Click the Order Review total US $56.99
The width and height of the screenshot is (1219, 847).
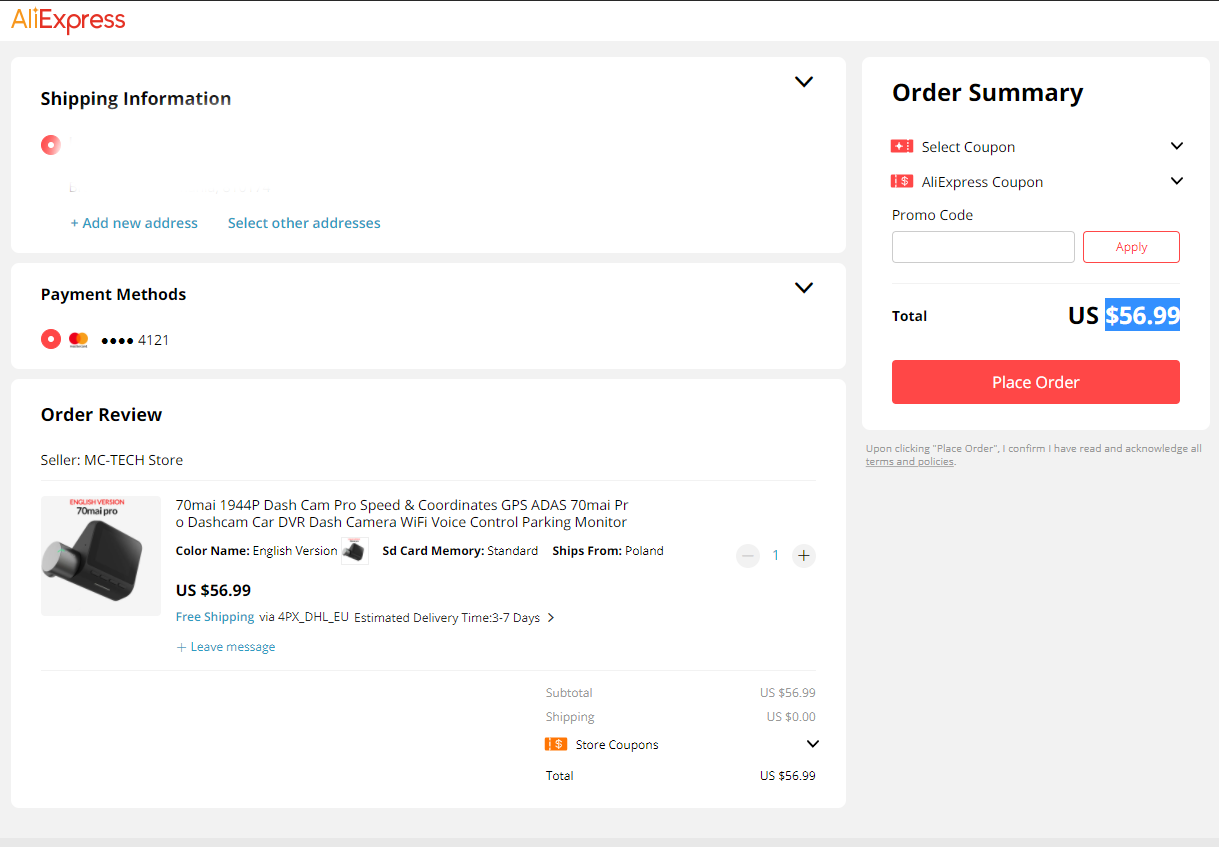(x=788, y=776)
